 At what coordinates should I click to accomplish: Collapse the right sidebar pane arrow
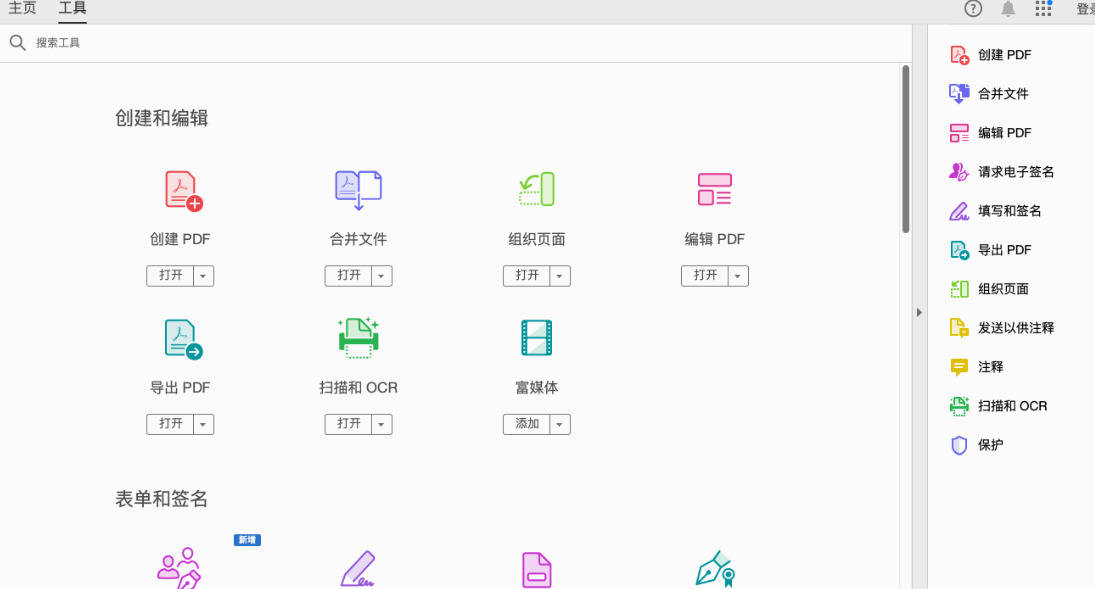tap(919, 312)
